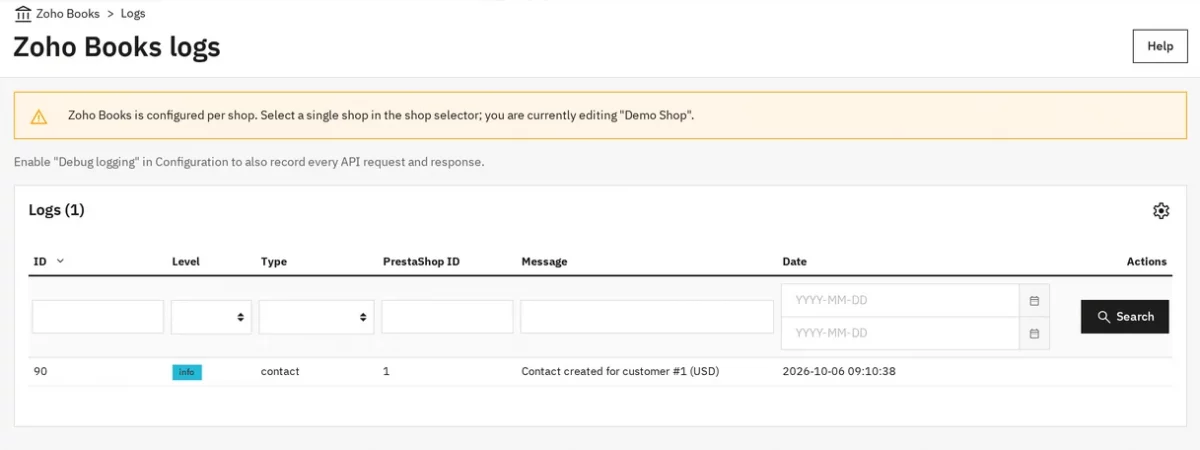The height and width of the screenshot is (450, 1200).
Task: Click the Message column header
Action: click(544, 261)
